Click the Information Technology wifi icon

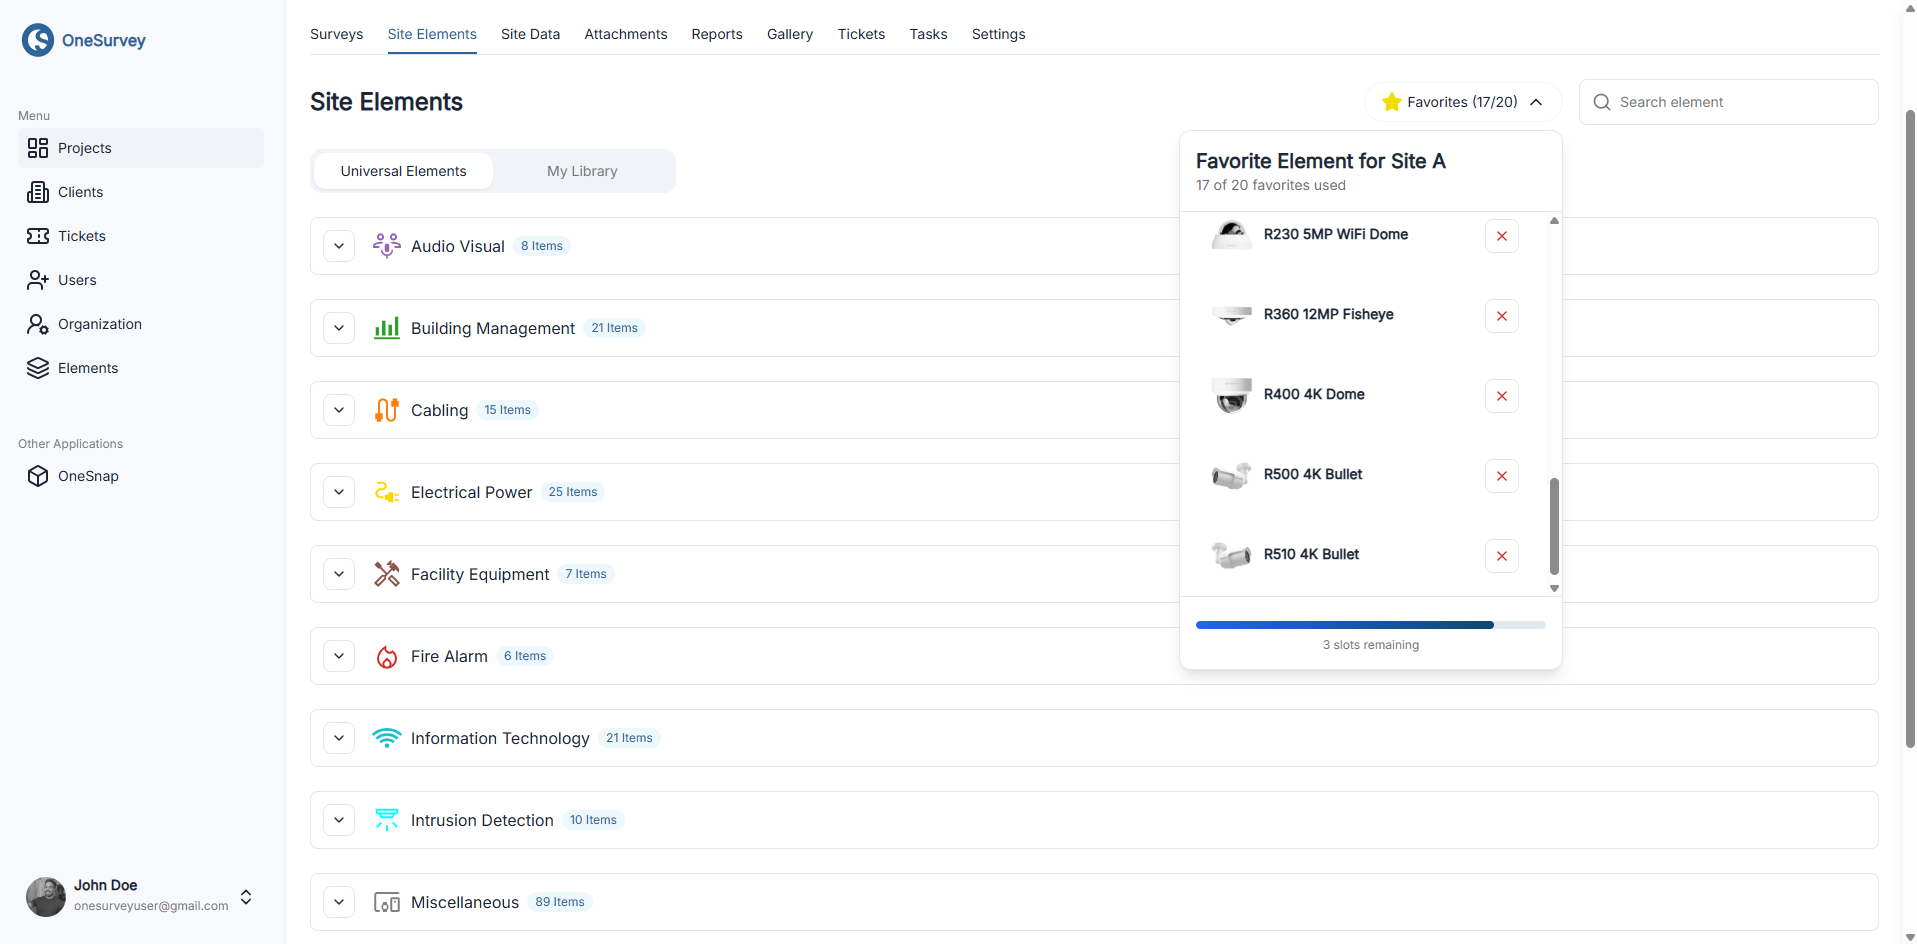pyautogui.click(x=386, y=738)
